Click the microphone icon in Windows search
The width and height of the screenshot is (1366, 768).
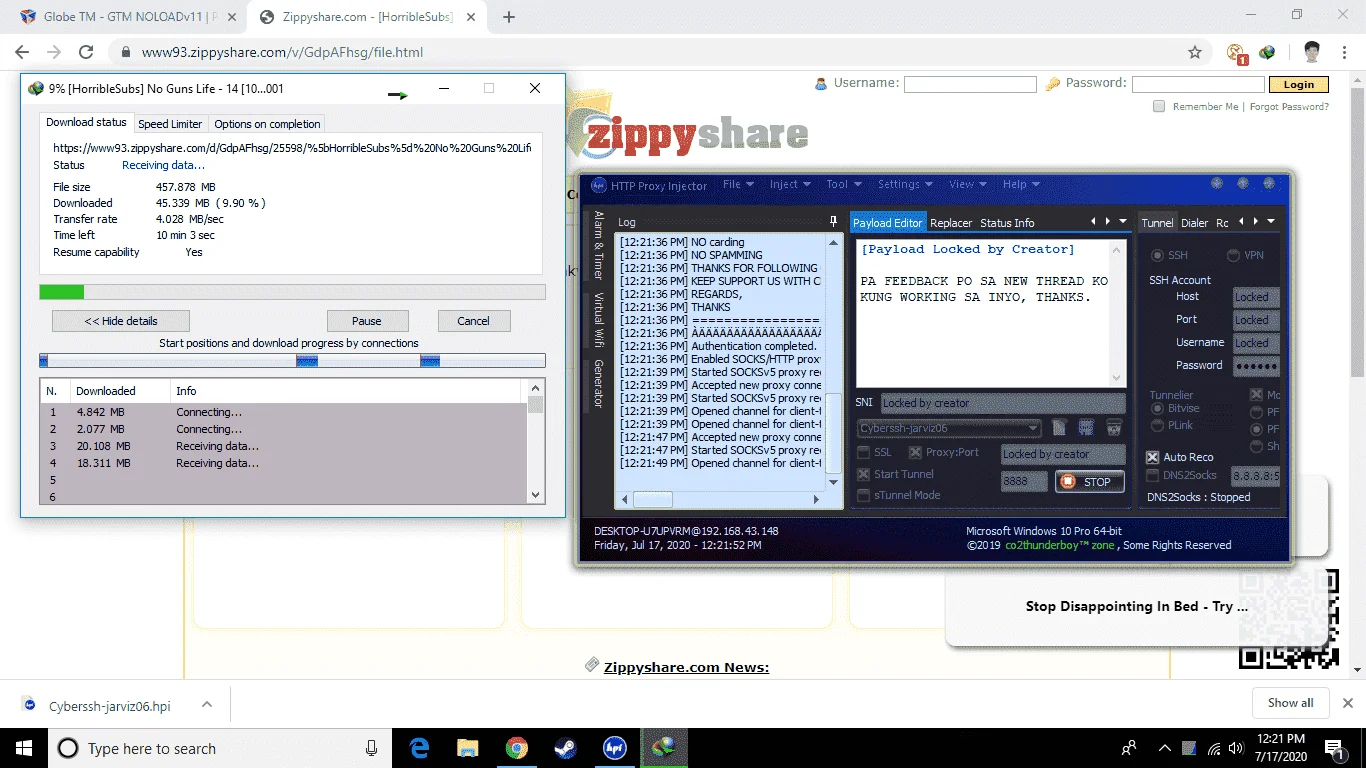371,748
